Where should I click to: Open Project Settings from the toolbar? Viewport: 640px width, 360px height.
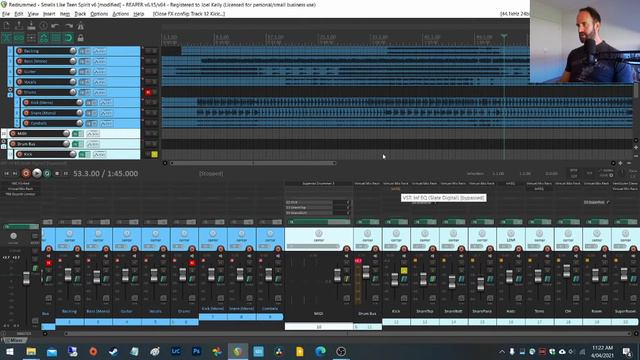point(43,26)
